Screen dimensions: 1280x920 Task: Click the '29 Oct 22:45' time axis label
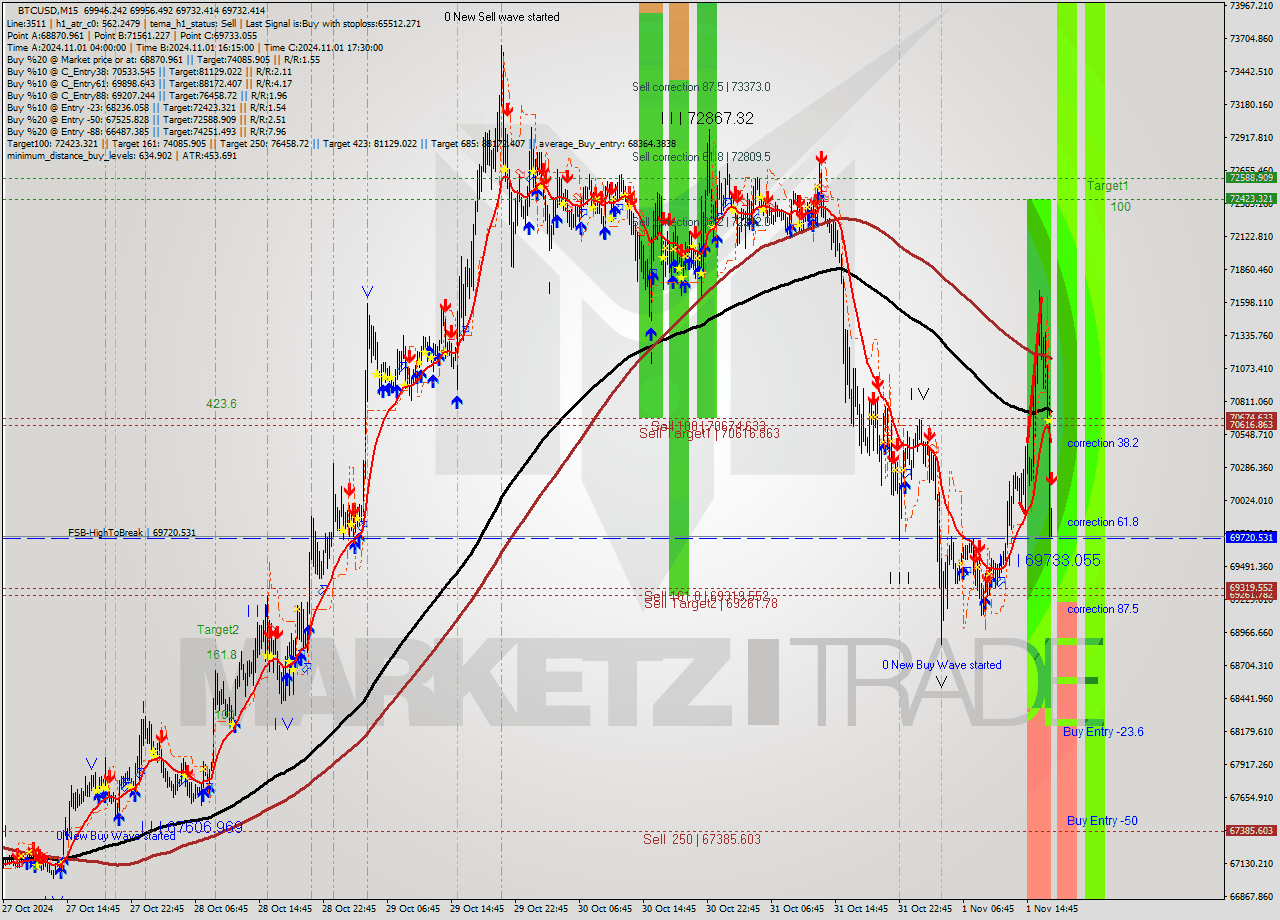pyautogui.click(x=542, y=909)
